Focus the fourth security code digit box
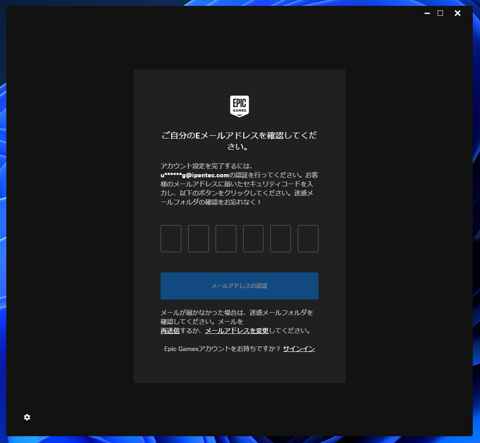480x443 pixels. (253, 238)
